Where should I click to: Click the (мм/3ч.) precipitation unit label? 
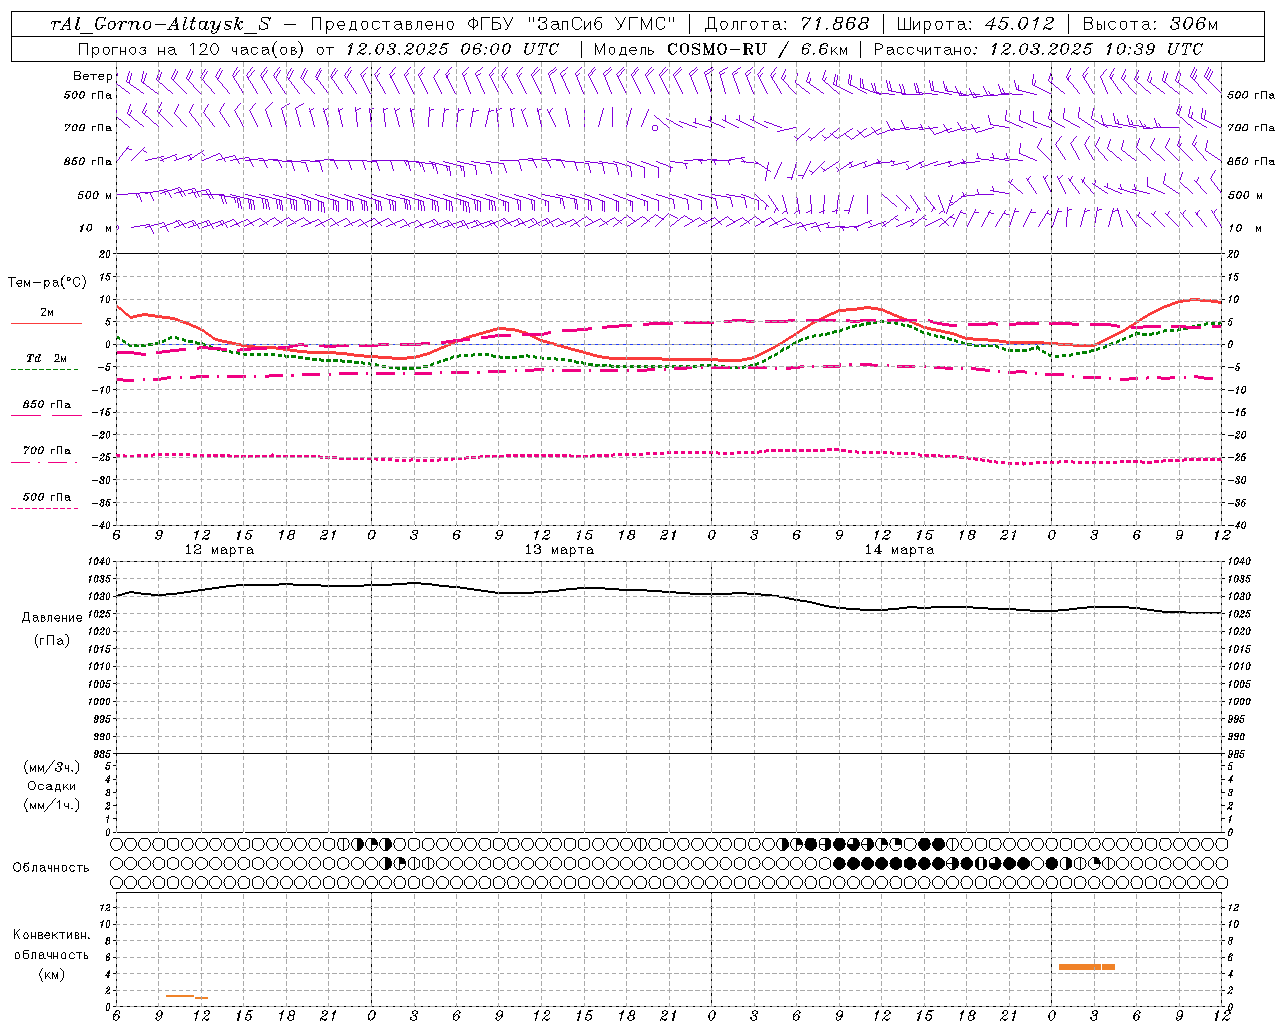tap(52, 768)
